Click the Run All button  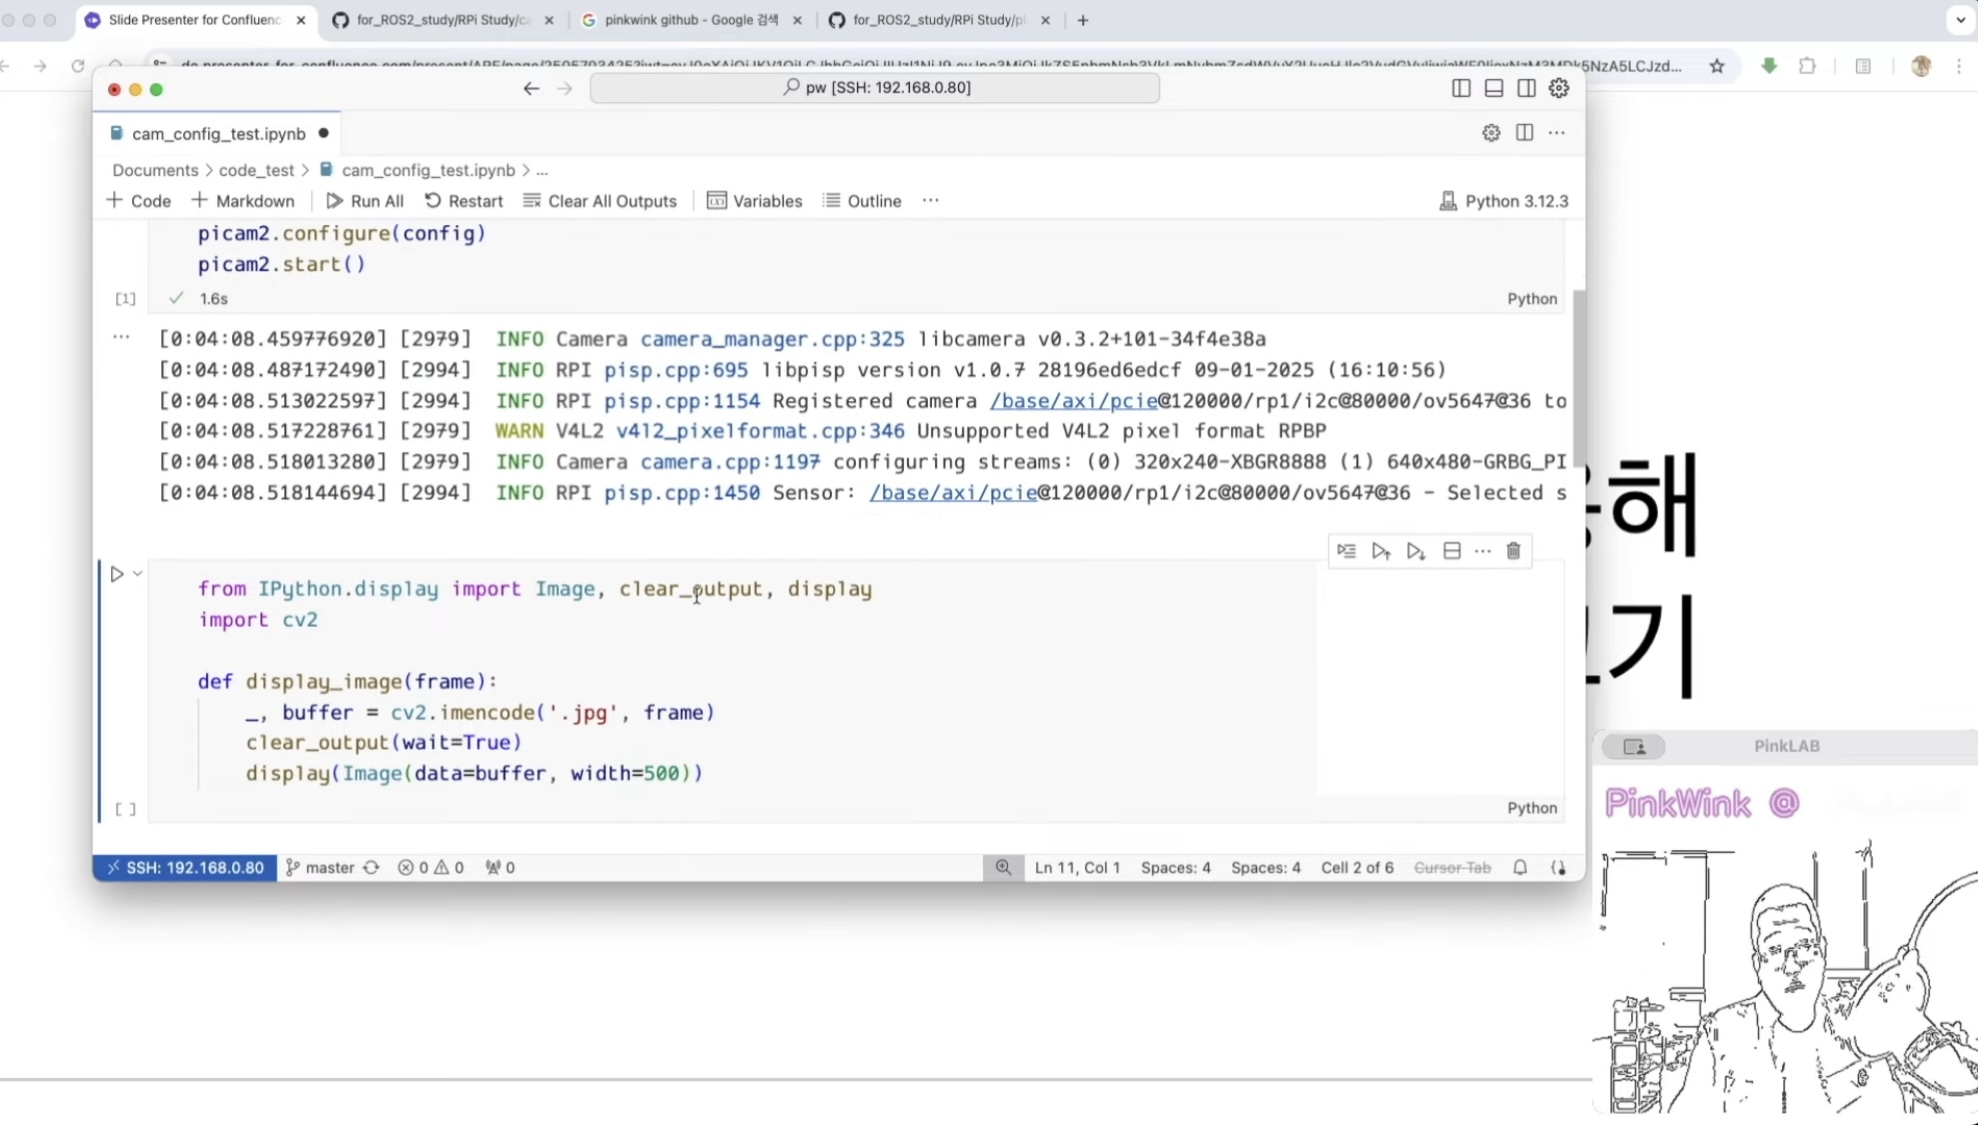pyautogui.click(x=365, y=201)
